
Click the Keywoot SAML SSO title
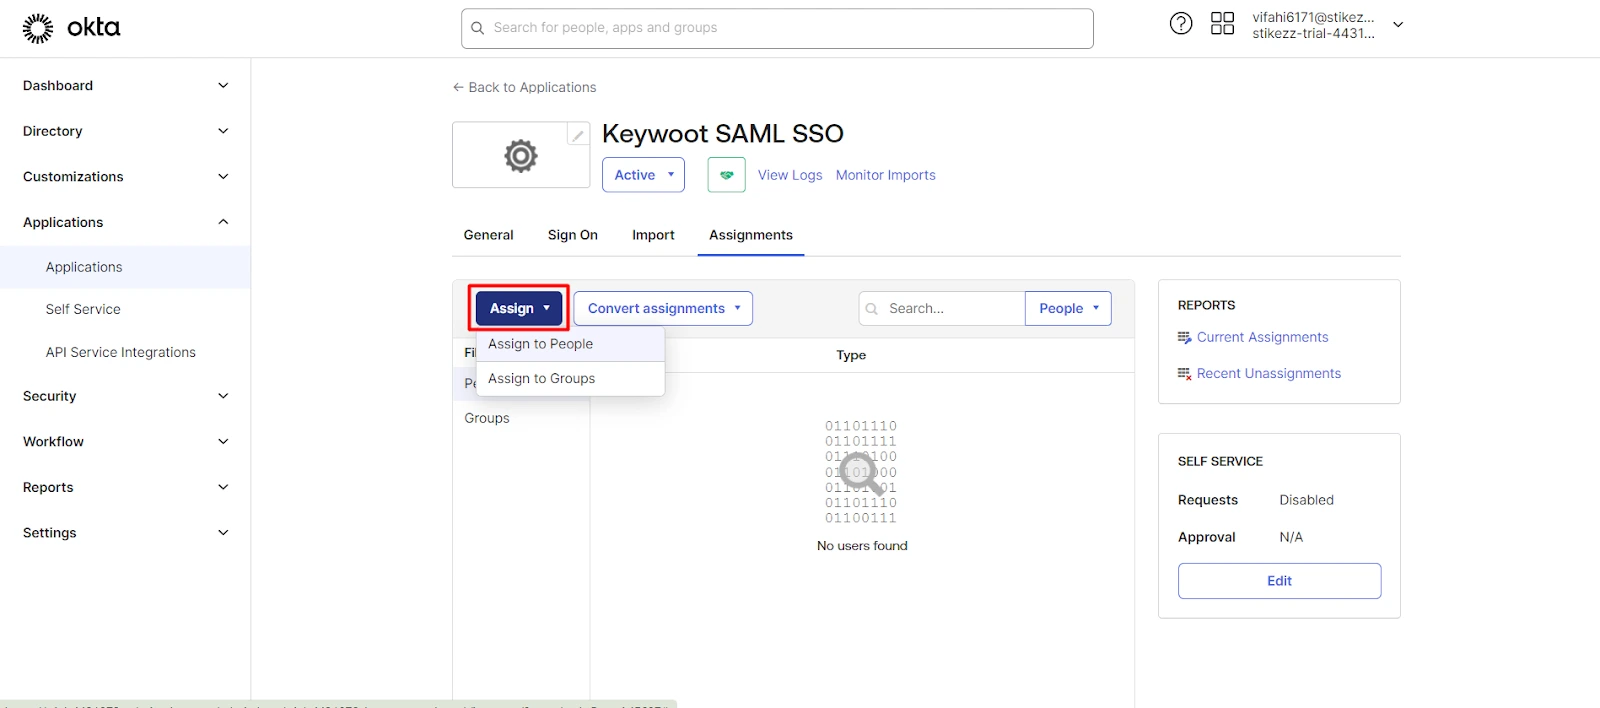pos(723,134)
